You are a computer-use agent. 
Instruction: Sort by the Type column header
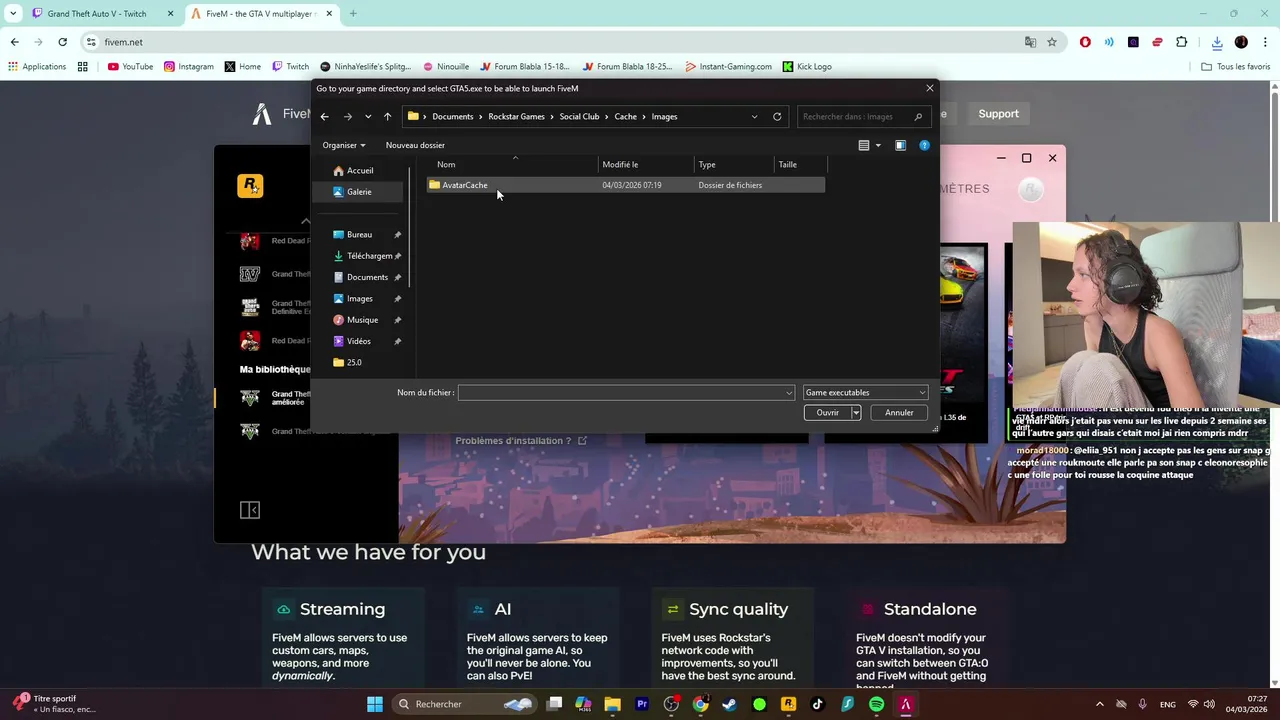(x=734, y=164)
